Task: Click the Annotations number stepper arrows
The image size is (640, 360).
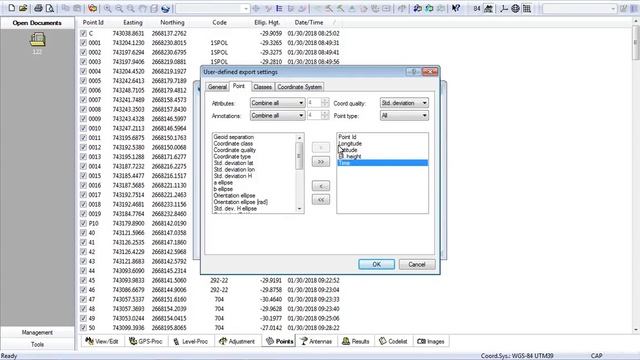Action: pyautogui.click(x=325, y=116)
